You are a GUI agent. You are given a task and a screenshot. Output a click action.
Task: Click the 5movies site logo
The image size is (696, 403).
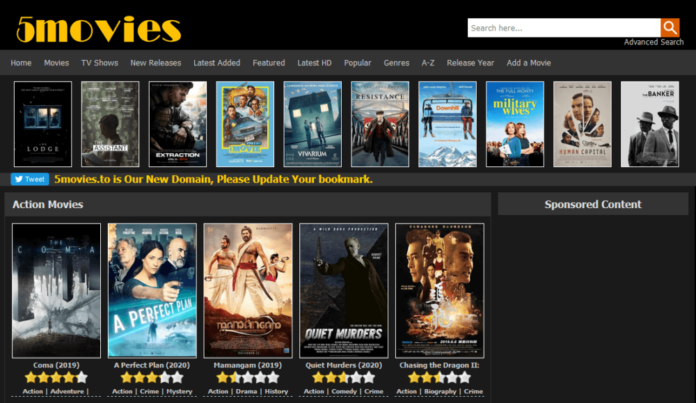99,29
